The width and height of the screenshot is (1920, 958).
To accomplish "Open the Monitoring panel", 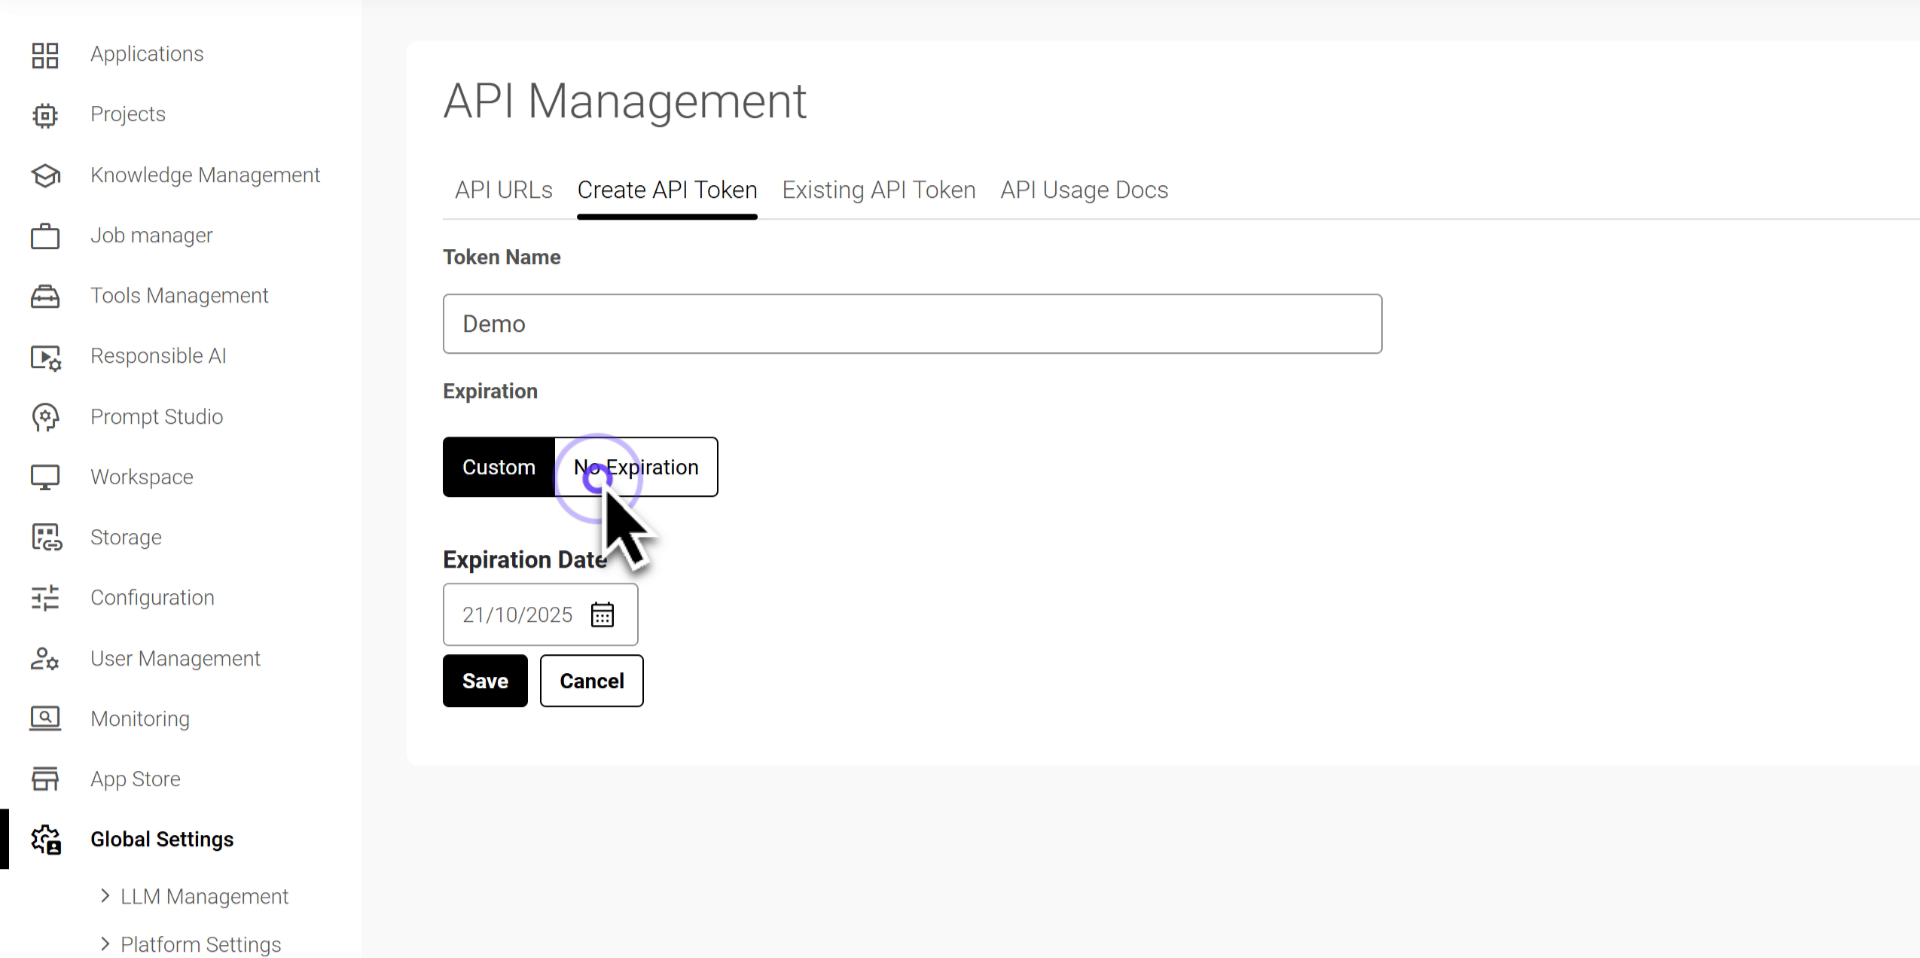I will point(139,718).
